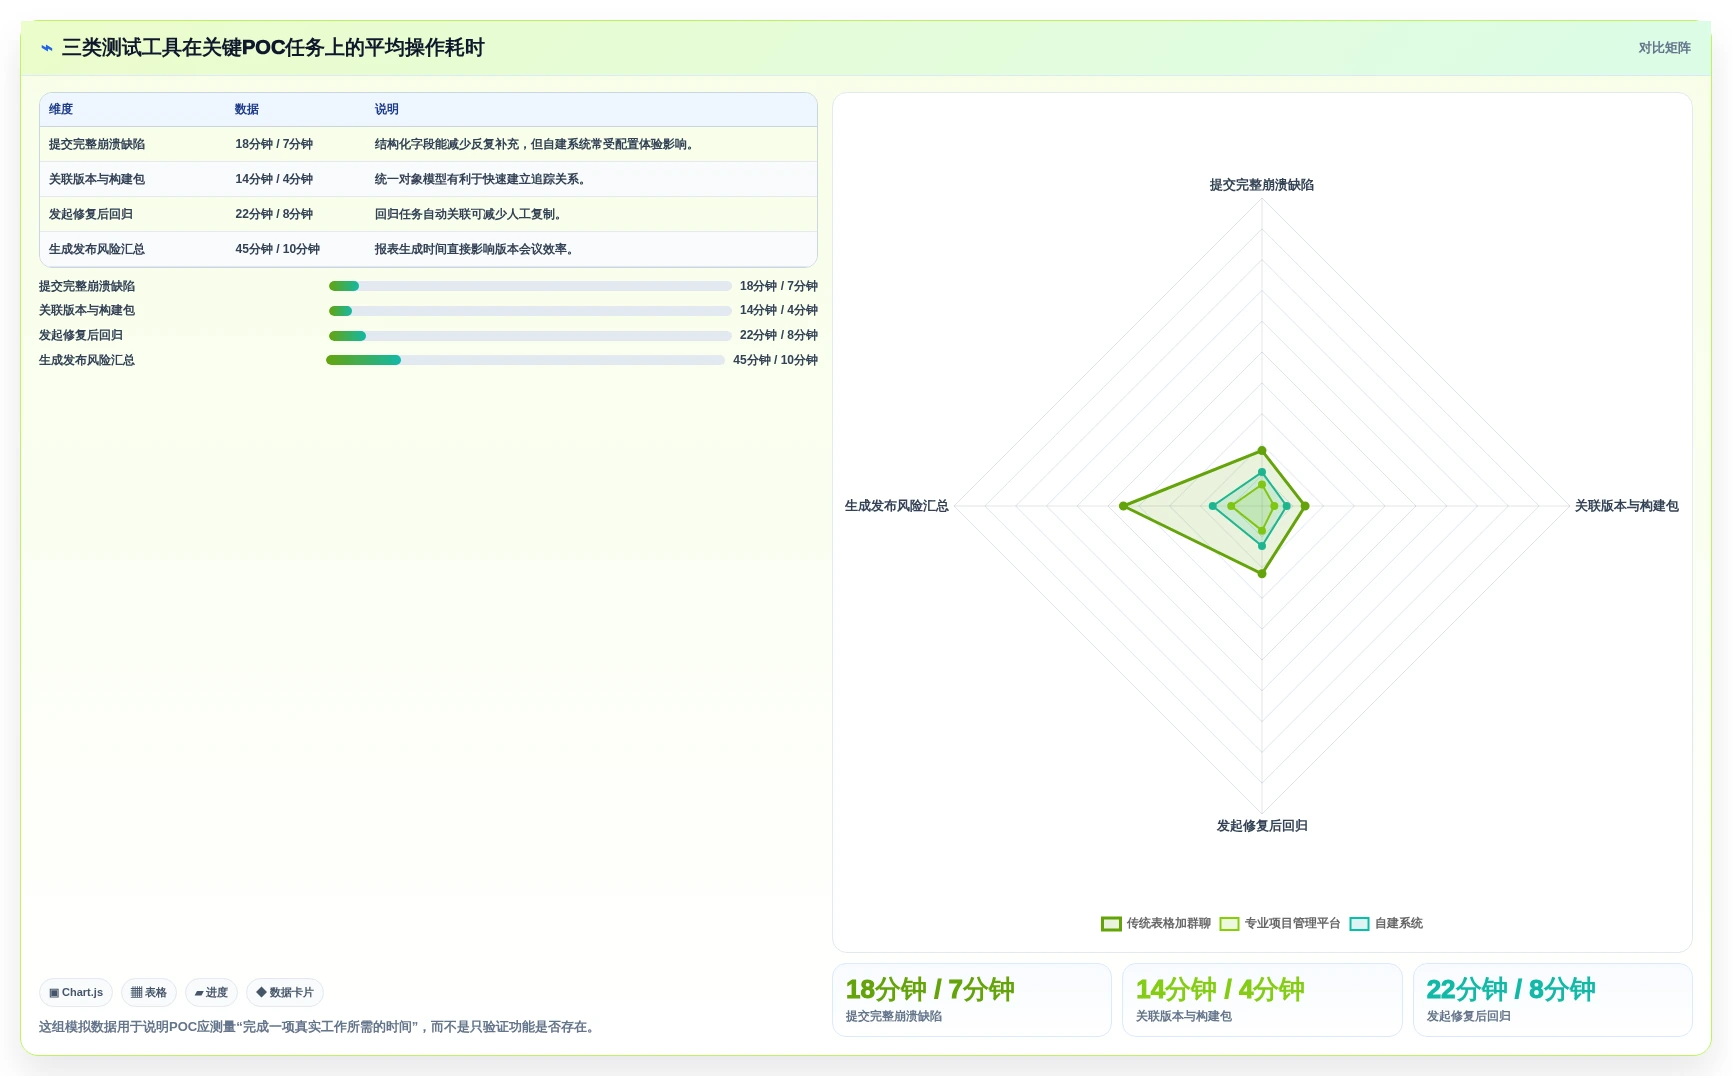
Task: Click the dark-green radar point on the 生成发布风险汇总 axis
Action: tap(1123, 506)
